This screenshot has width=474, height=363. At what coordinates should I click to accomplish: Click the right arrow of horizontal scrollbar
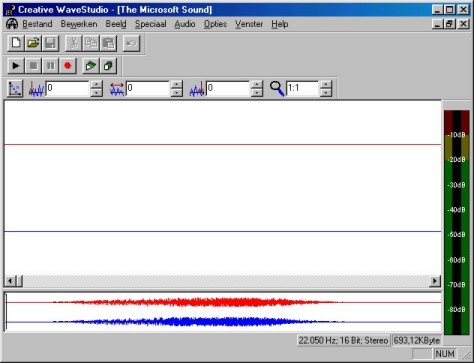[x=435, y=281]
